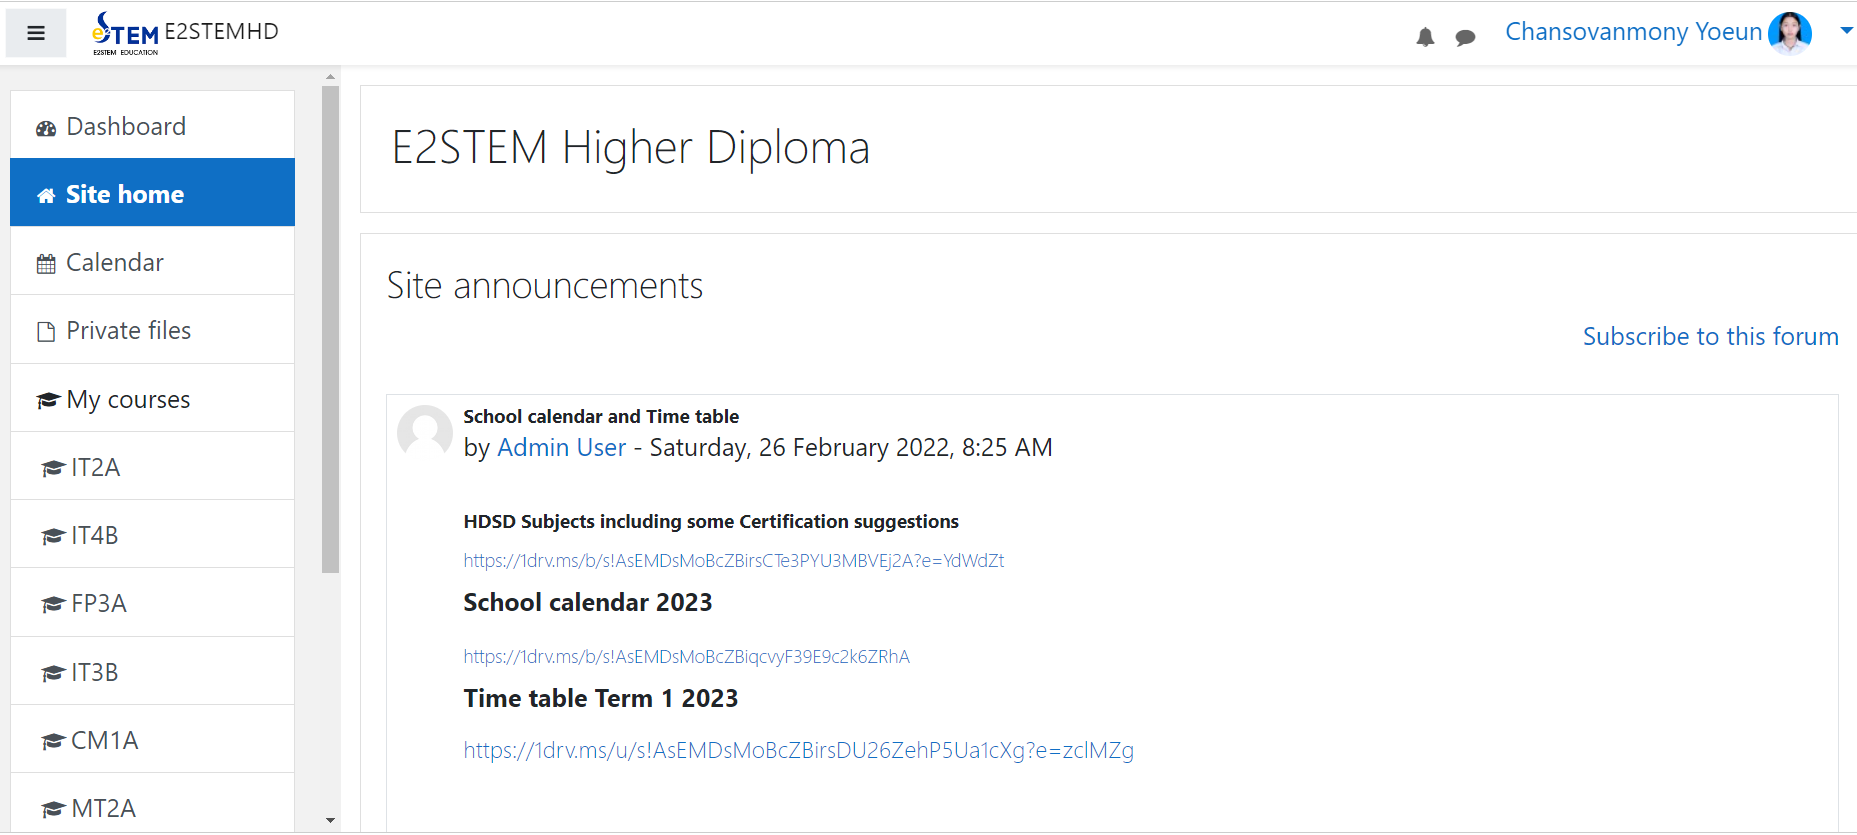
Task: Open the notifications bell icon
Action: point(1425,38)
